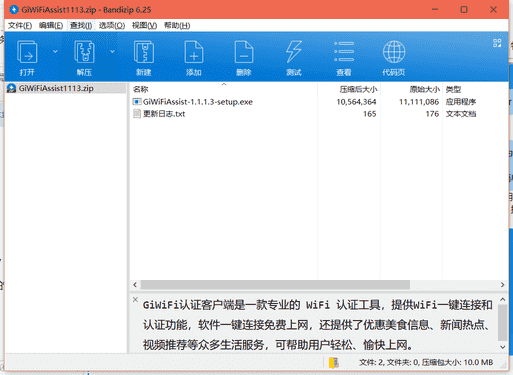Click the status bar file count text
This screenshot has width=513, height=375.
[426, 362]
